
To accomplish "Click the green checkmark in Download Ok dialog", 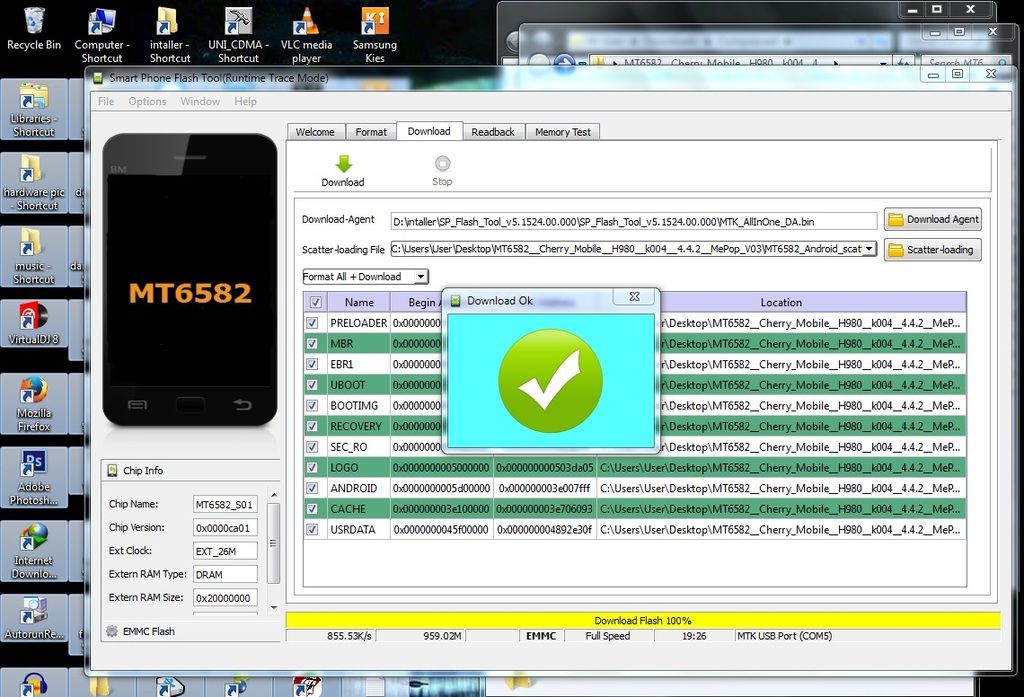I will pos(550,380).
